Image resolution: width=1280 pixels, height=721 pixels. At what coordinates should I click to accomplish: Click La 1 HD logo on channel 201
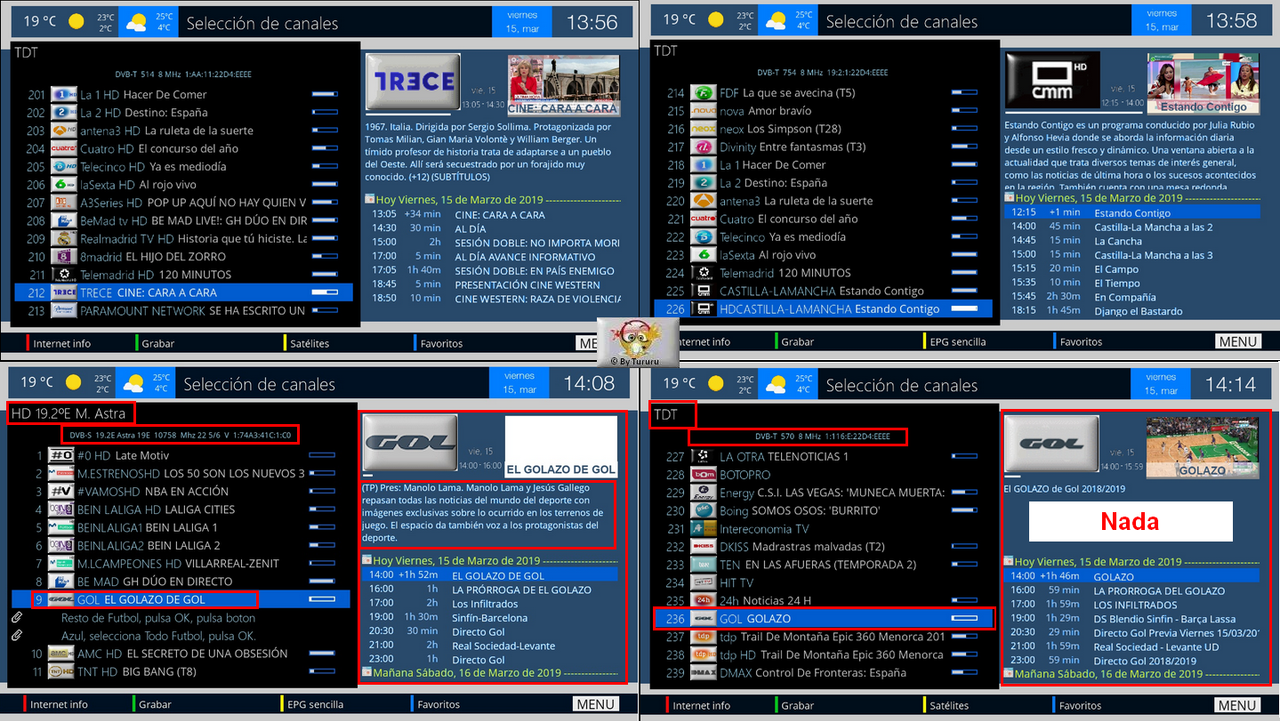click(64, 95)
